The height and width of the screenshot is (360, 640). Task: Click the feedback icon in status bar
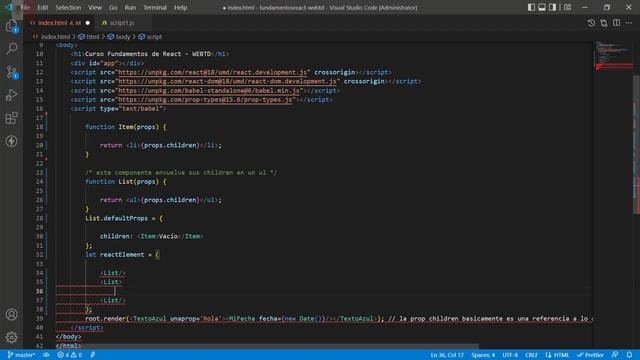coord(615,355)
